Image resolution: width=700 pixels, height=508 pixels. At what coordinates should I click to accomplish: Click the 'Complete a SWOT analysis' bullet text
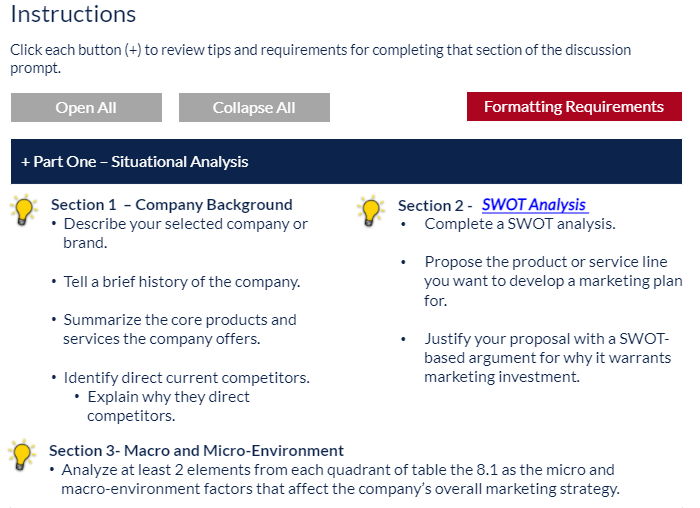pos(520,224)
